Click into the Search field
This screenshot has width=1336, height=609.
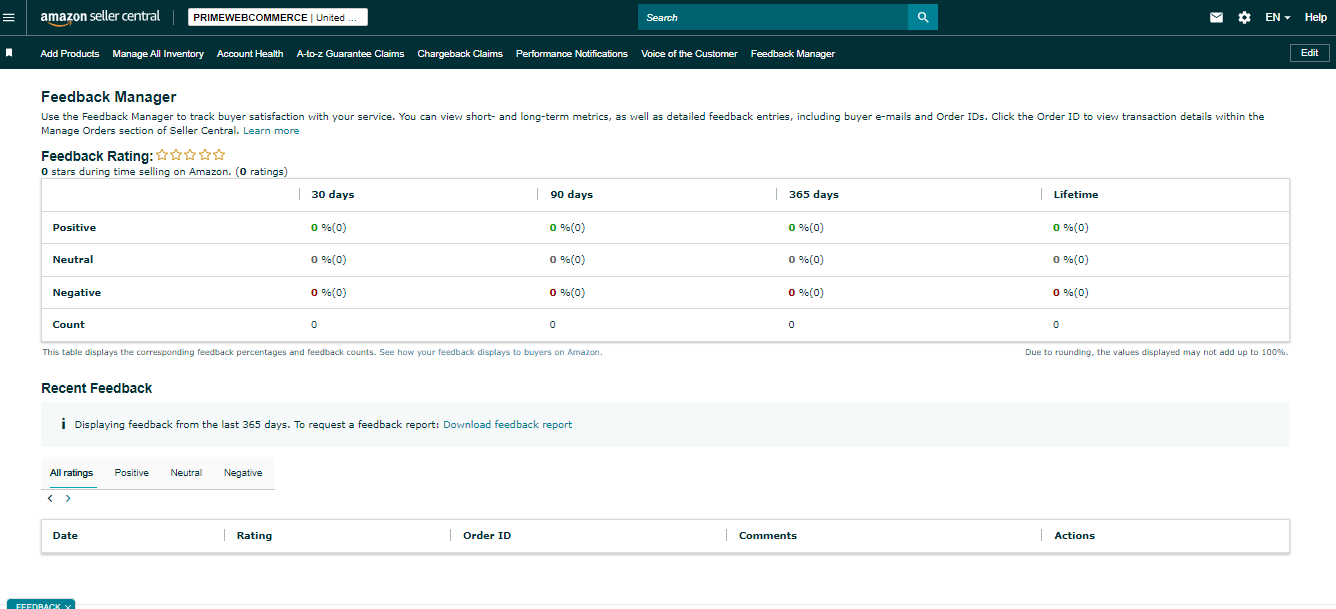click(x=773, y=17)
